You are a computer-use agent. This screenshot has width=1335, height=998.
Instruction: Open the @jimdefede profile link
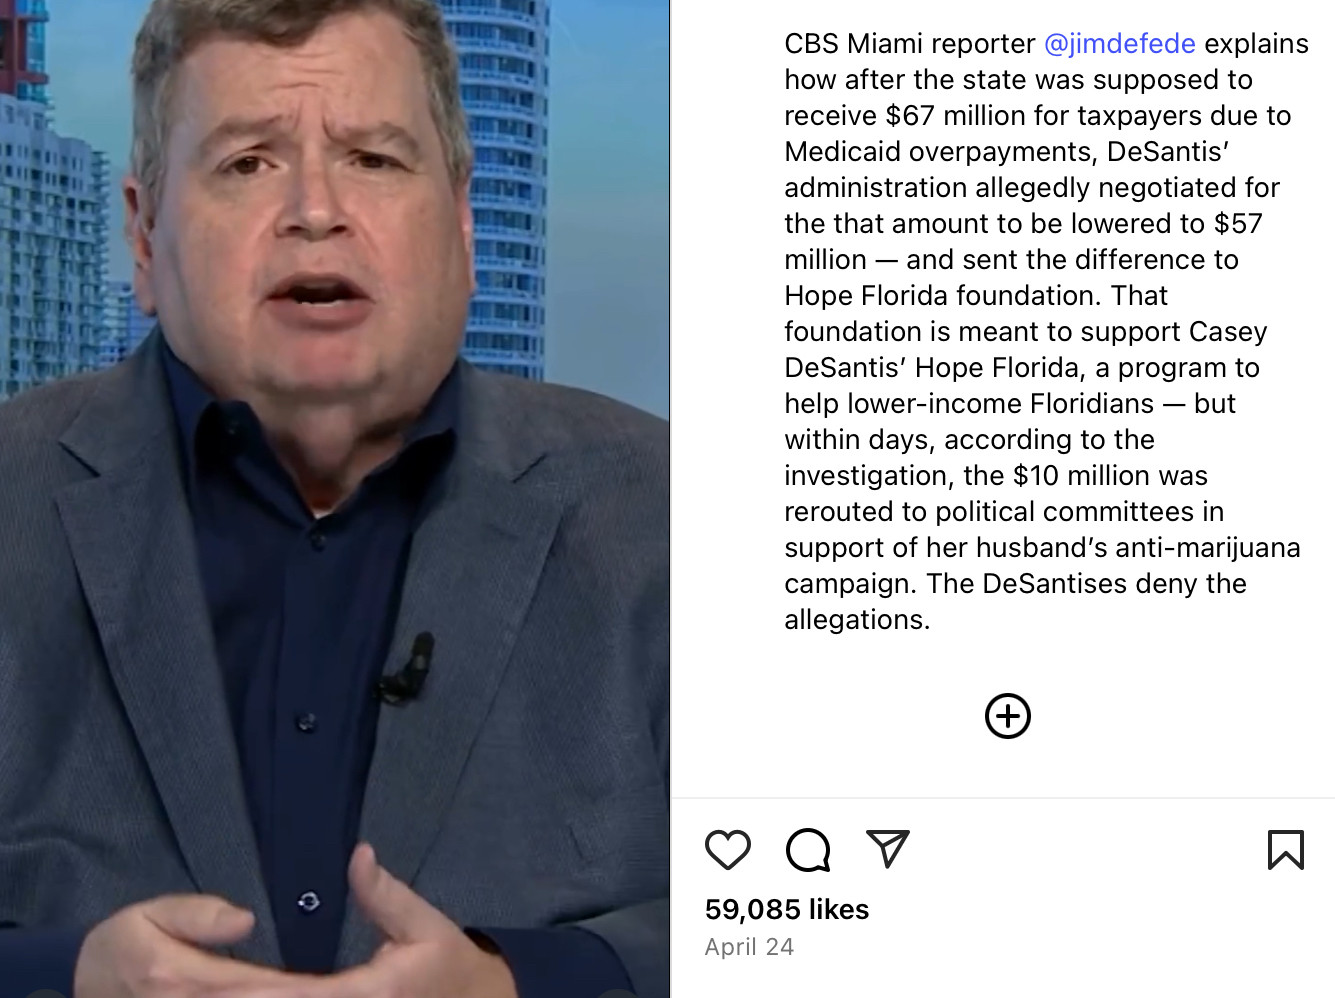[1120, 44]
